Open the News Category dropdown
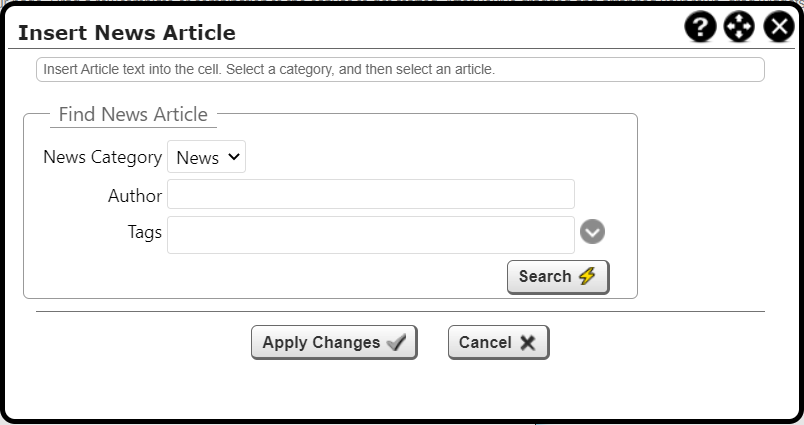 point(206,157)
